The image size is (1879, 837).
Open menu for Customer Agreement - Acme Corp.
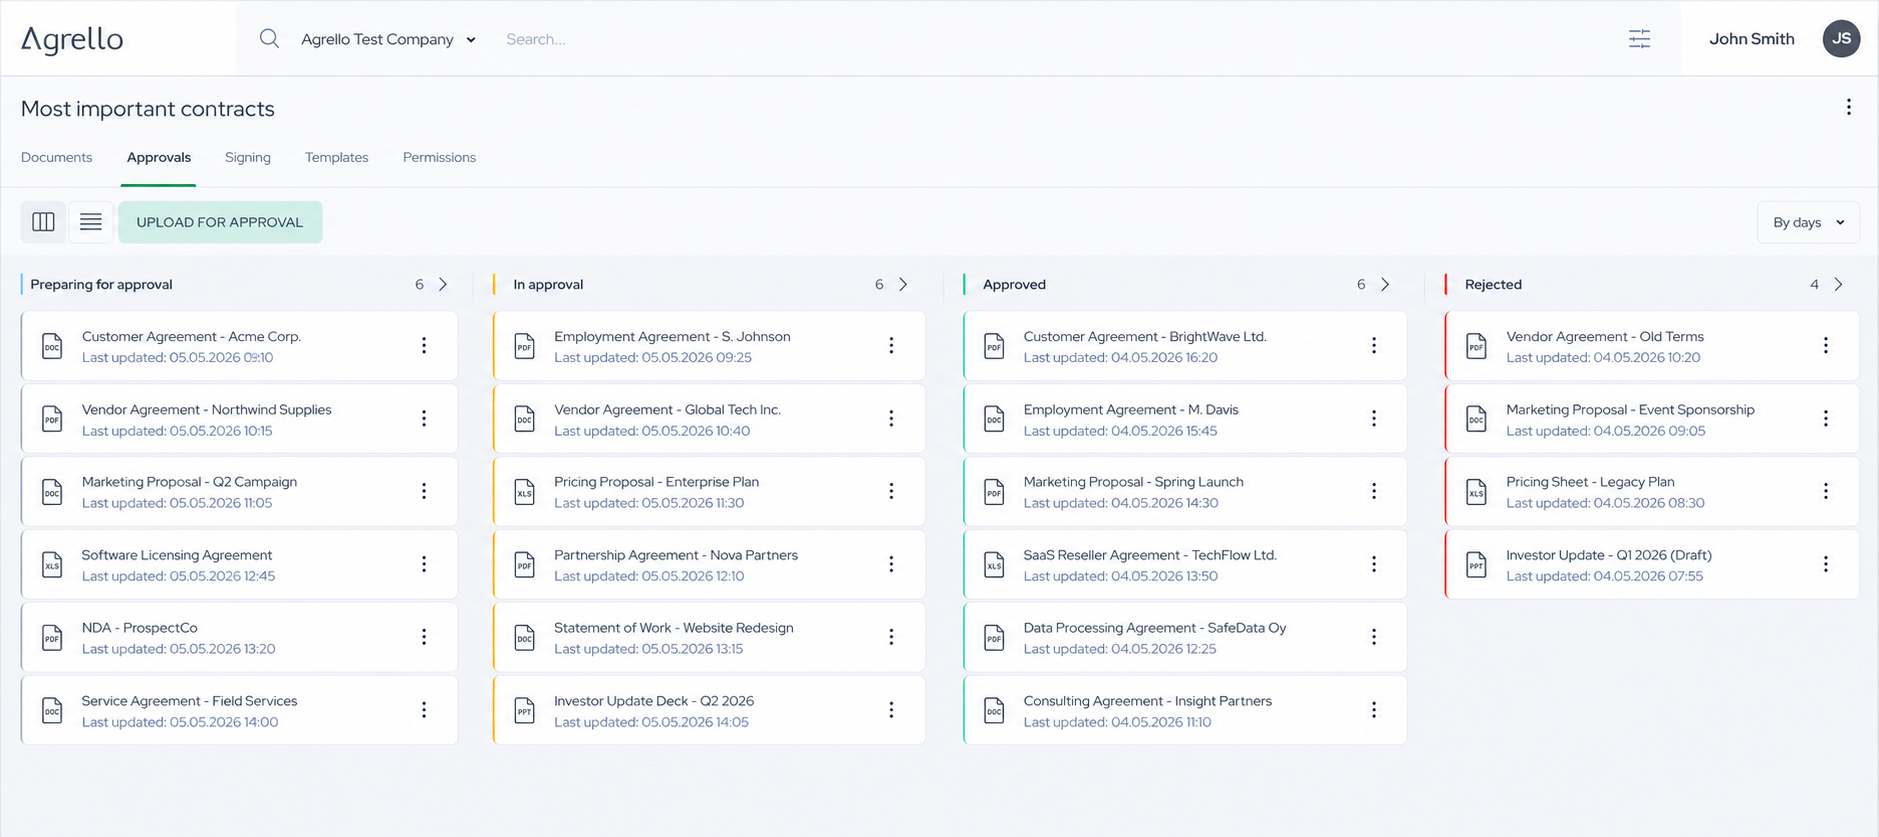point(424,345)
